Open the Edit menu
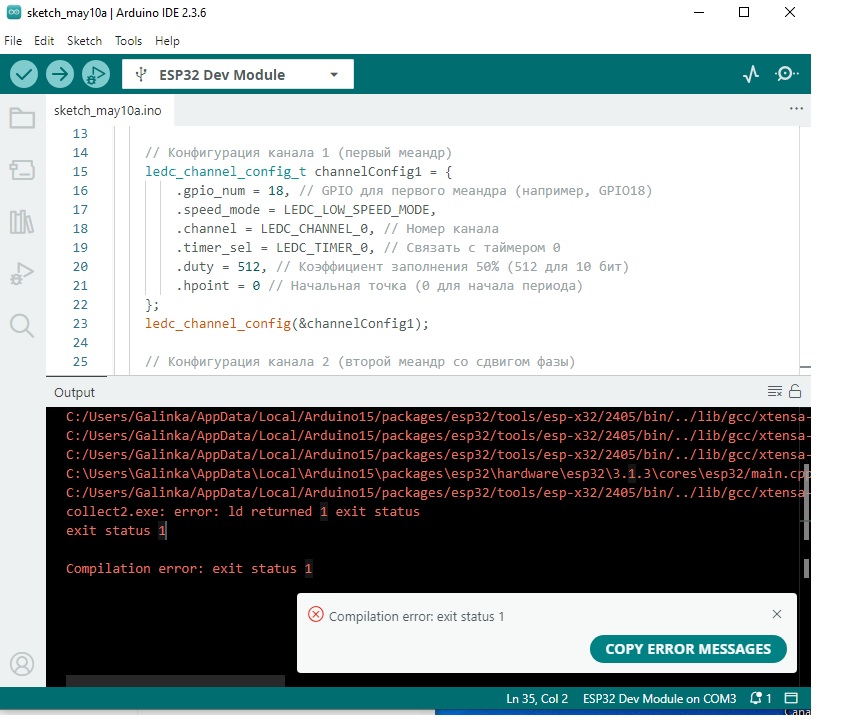The width and height of the screenshot is (856, 722). click(x=44, y=41)
